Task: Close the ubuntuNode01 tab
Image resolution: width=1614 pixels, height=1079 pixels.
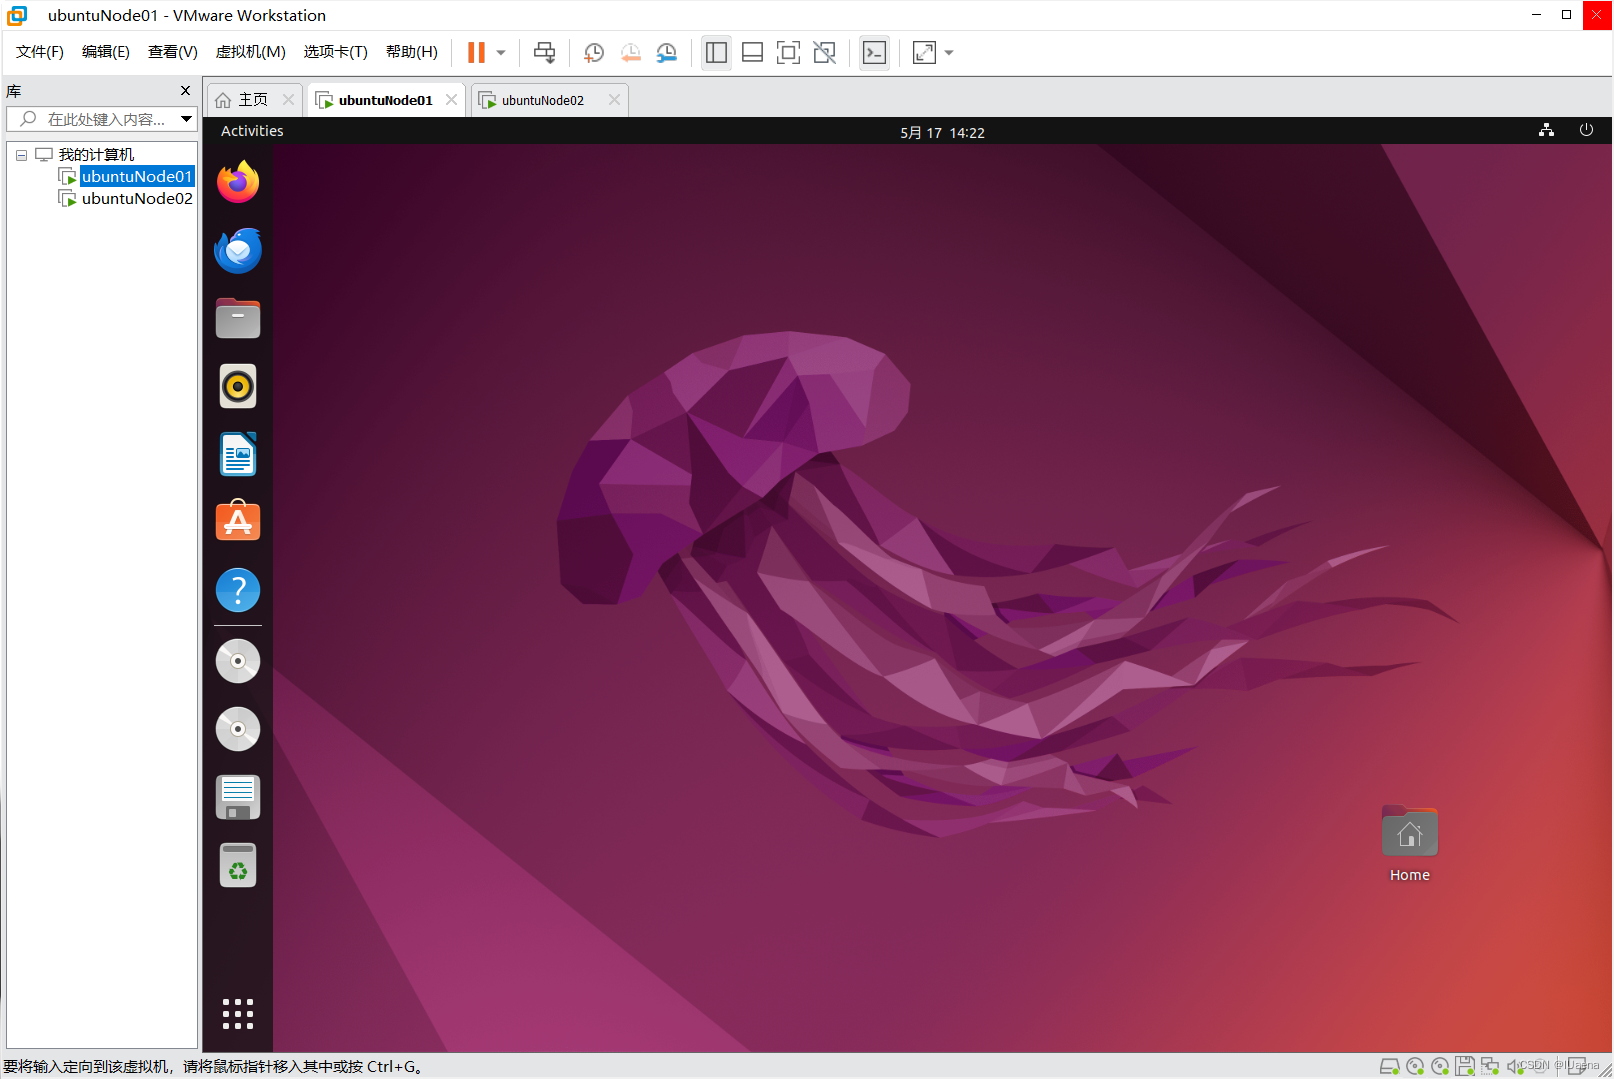Action: [451, 99]
